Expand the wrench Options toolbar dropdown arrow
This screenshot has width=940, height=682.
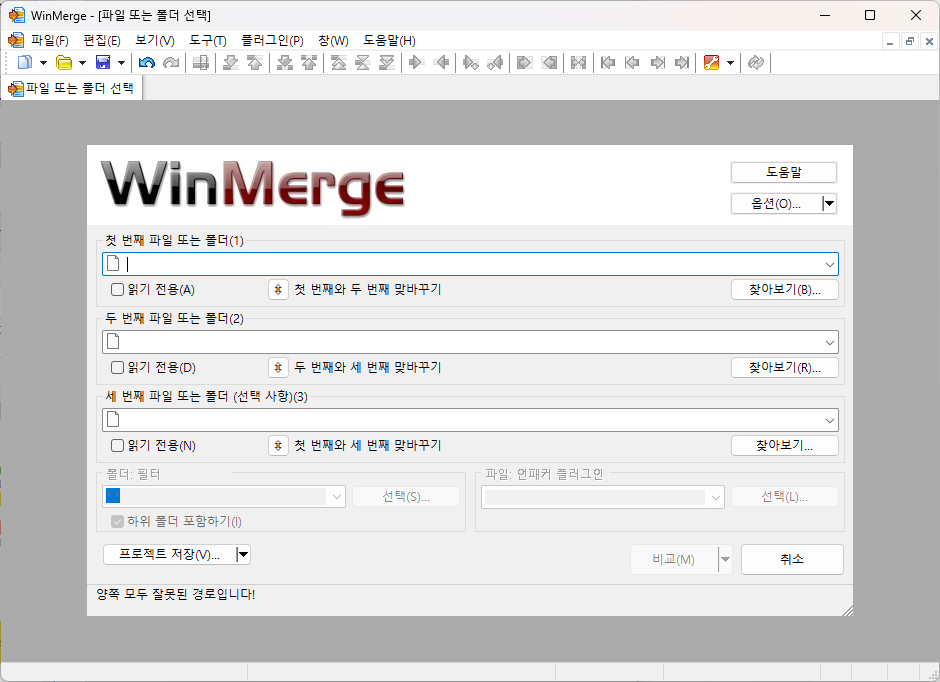click(730, 62)
